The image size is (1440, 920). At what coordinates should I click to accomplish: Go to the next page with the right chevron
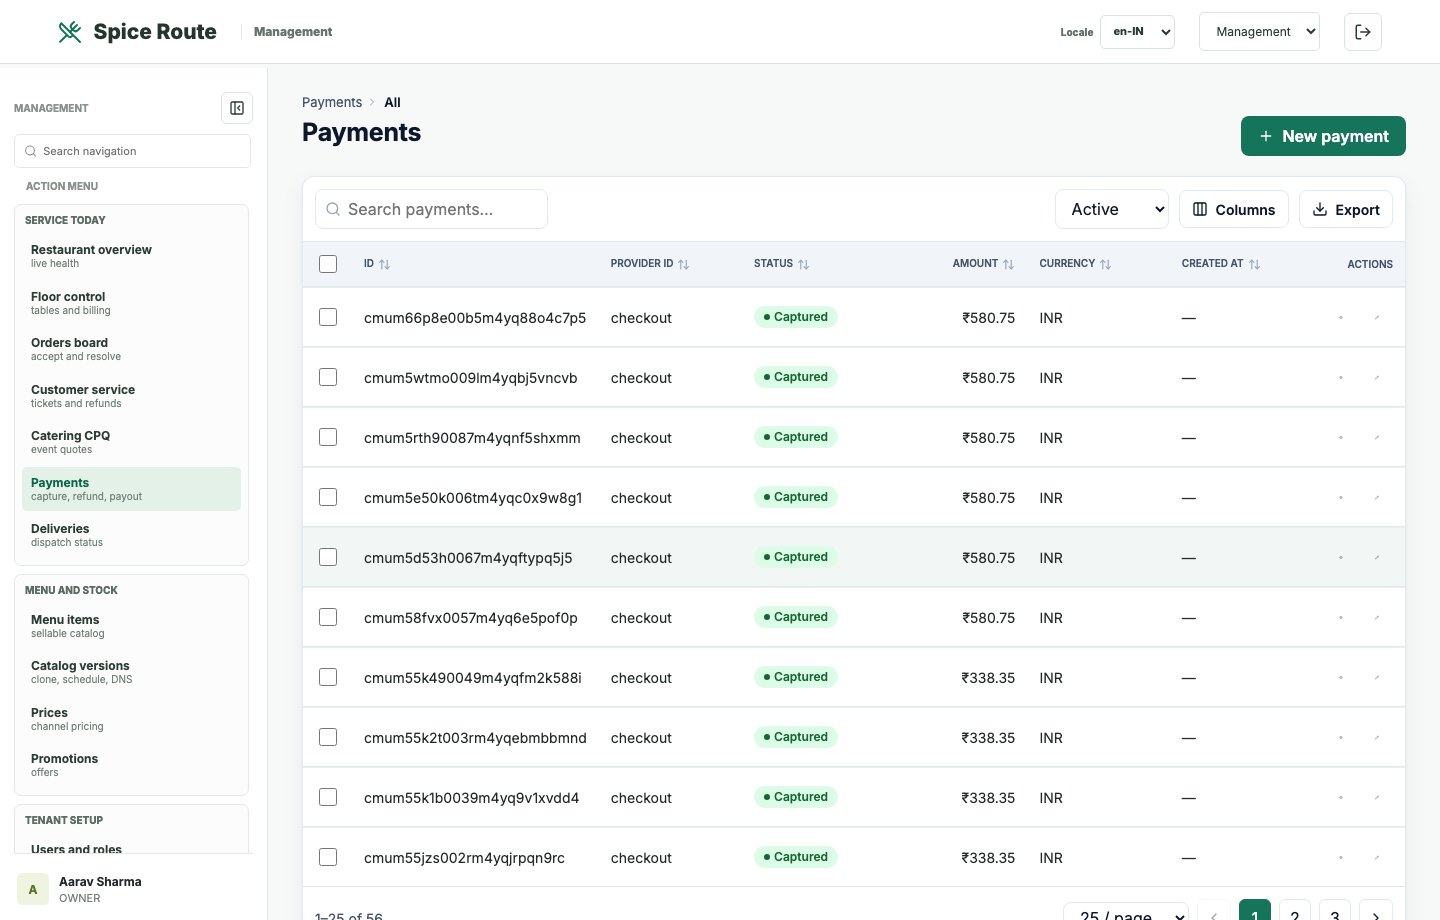tap(1376, 914)
